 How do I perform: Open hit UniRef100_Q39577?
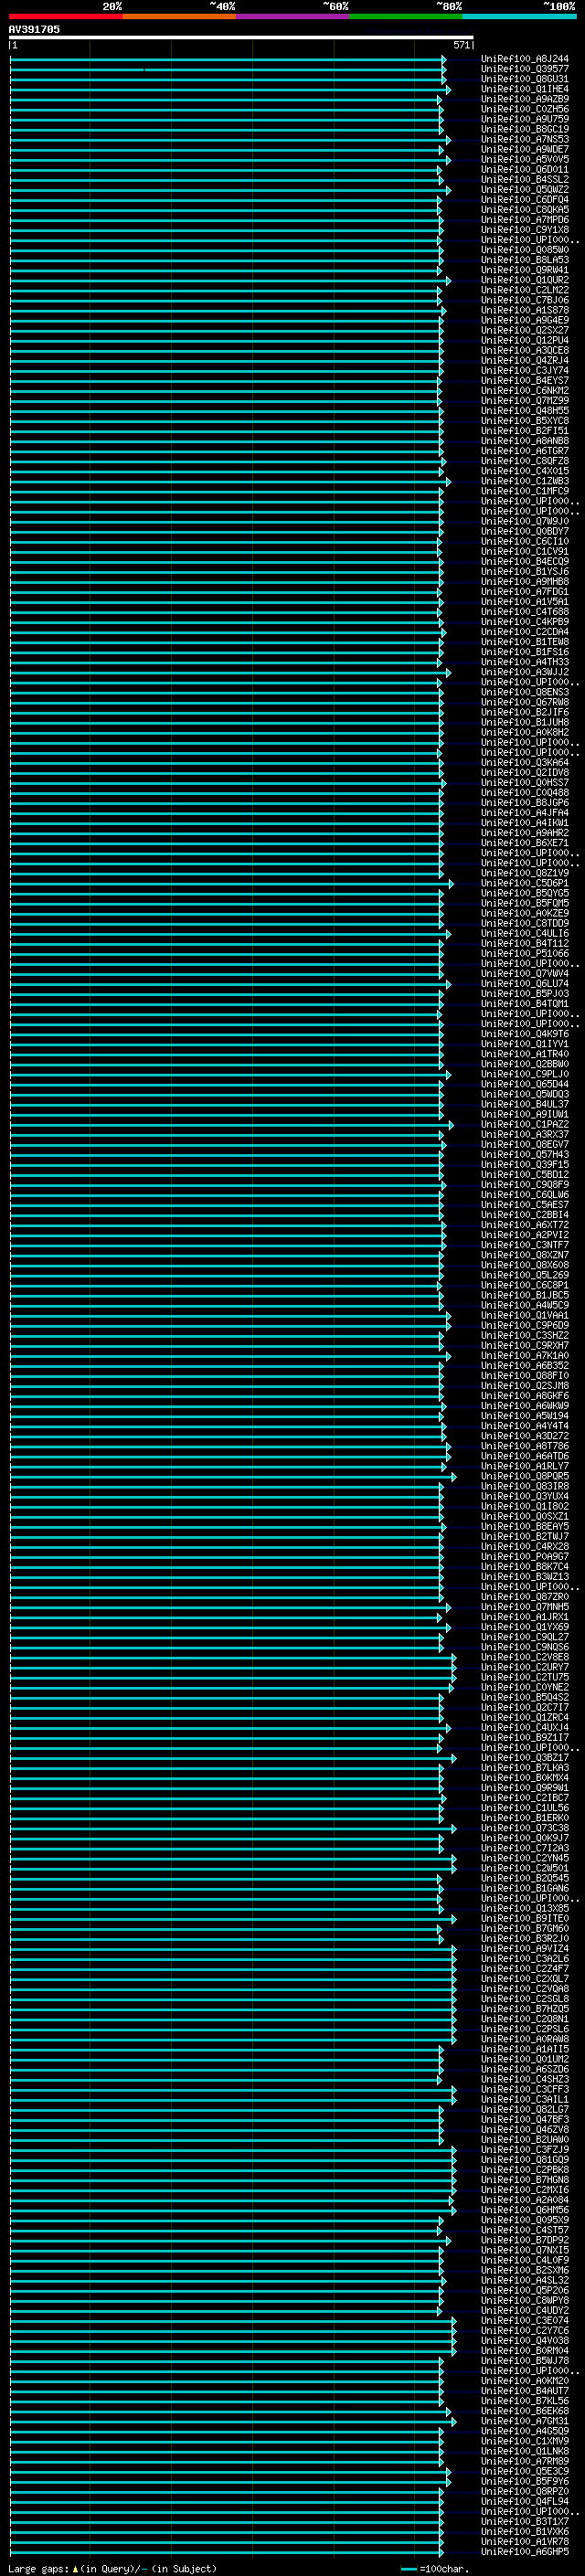click(x=524, y=69)
